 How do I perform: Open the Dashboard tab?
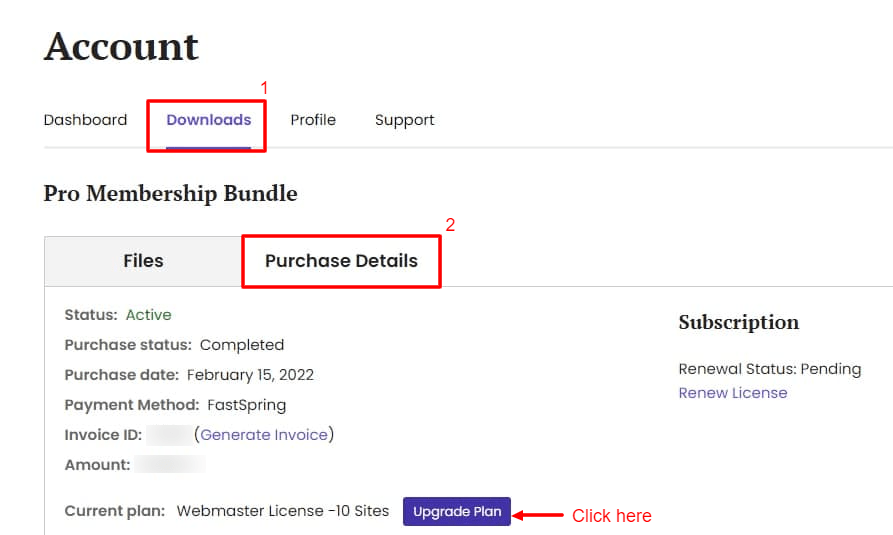(85, 120)
